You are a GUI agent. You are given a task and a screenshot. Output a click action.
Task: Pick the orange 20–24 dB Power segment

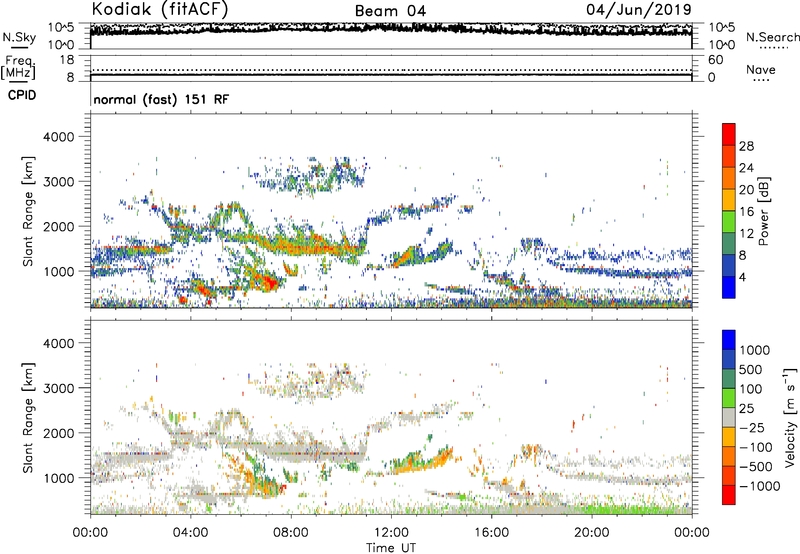(729, 179)
